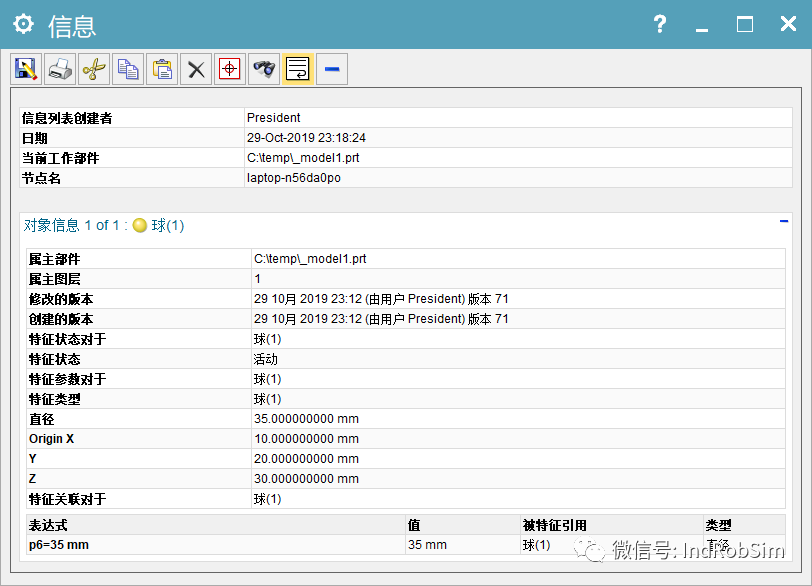This screenshot has height=586, width=812.
Task: Click the gear icon in the title bar
Action: (x=25, y=24)
